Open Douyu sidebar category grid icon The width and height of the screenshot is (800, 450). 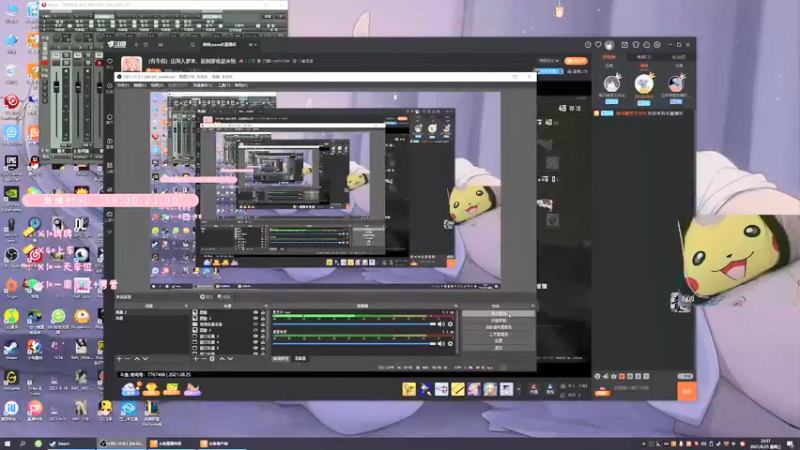pos(110,166)
